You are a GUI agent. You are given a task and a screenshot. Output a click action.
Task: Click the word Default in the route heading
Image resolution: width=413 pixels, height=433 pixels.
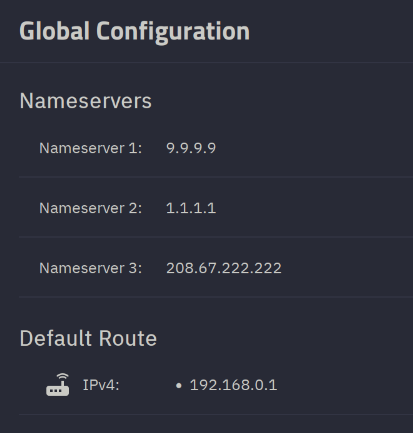pyautogui.click(x=56, y=338)
